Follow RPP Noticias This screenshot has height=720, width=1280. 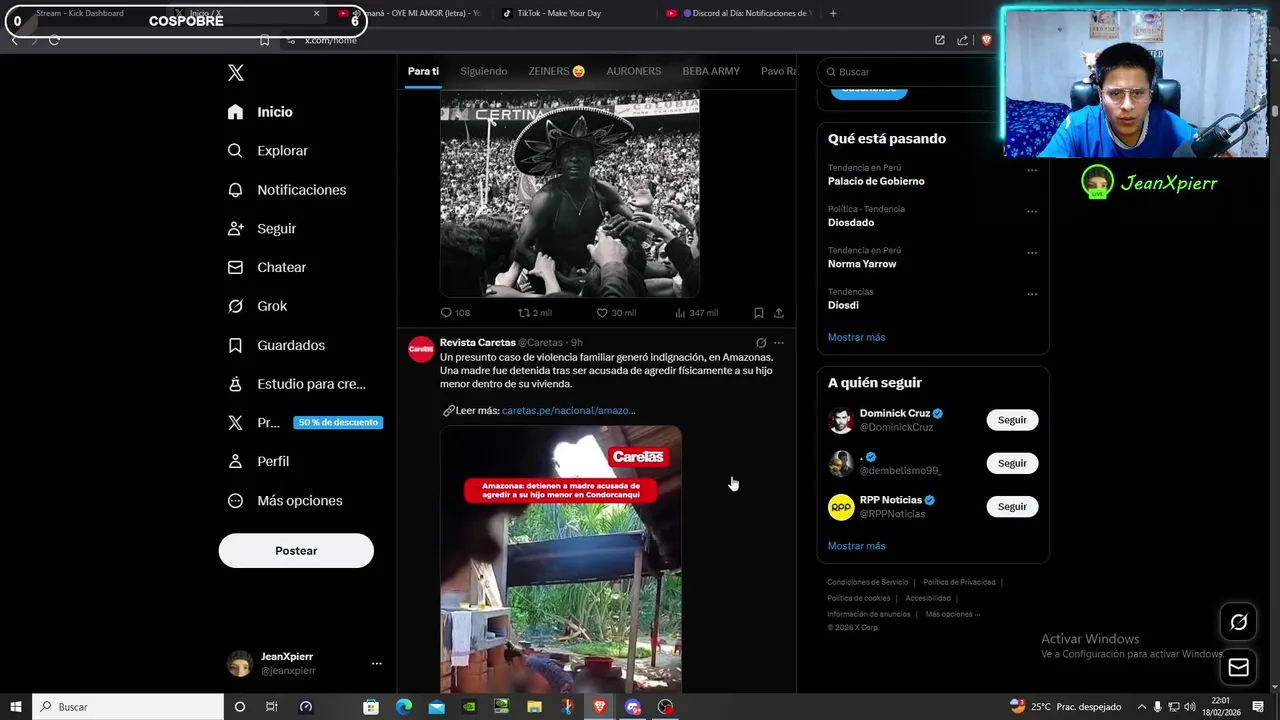pyautogui.click(x=1012, y=507)
